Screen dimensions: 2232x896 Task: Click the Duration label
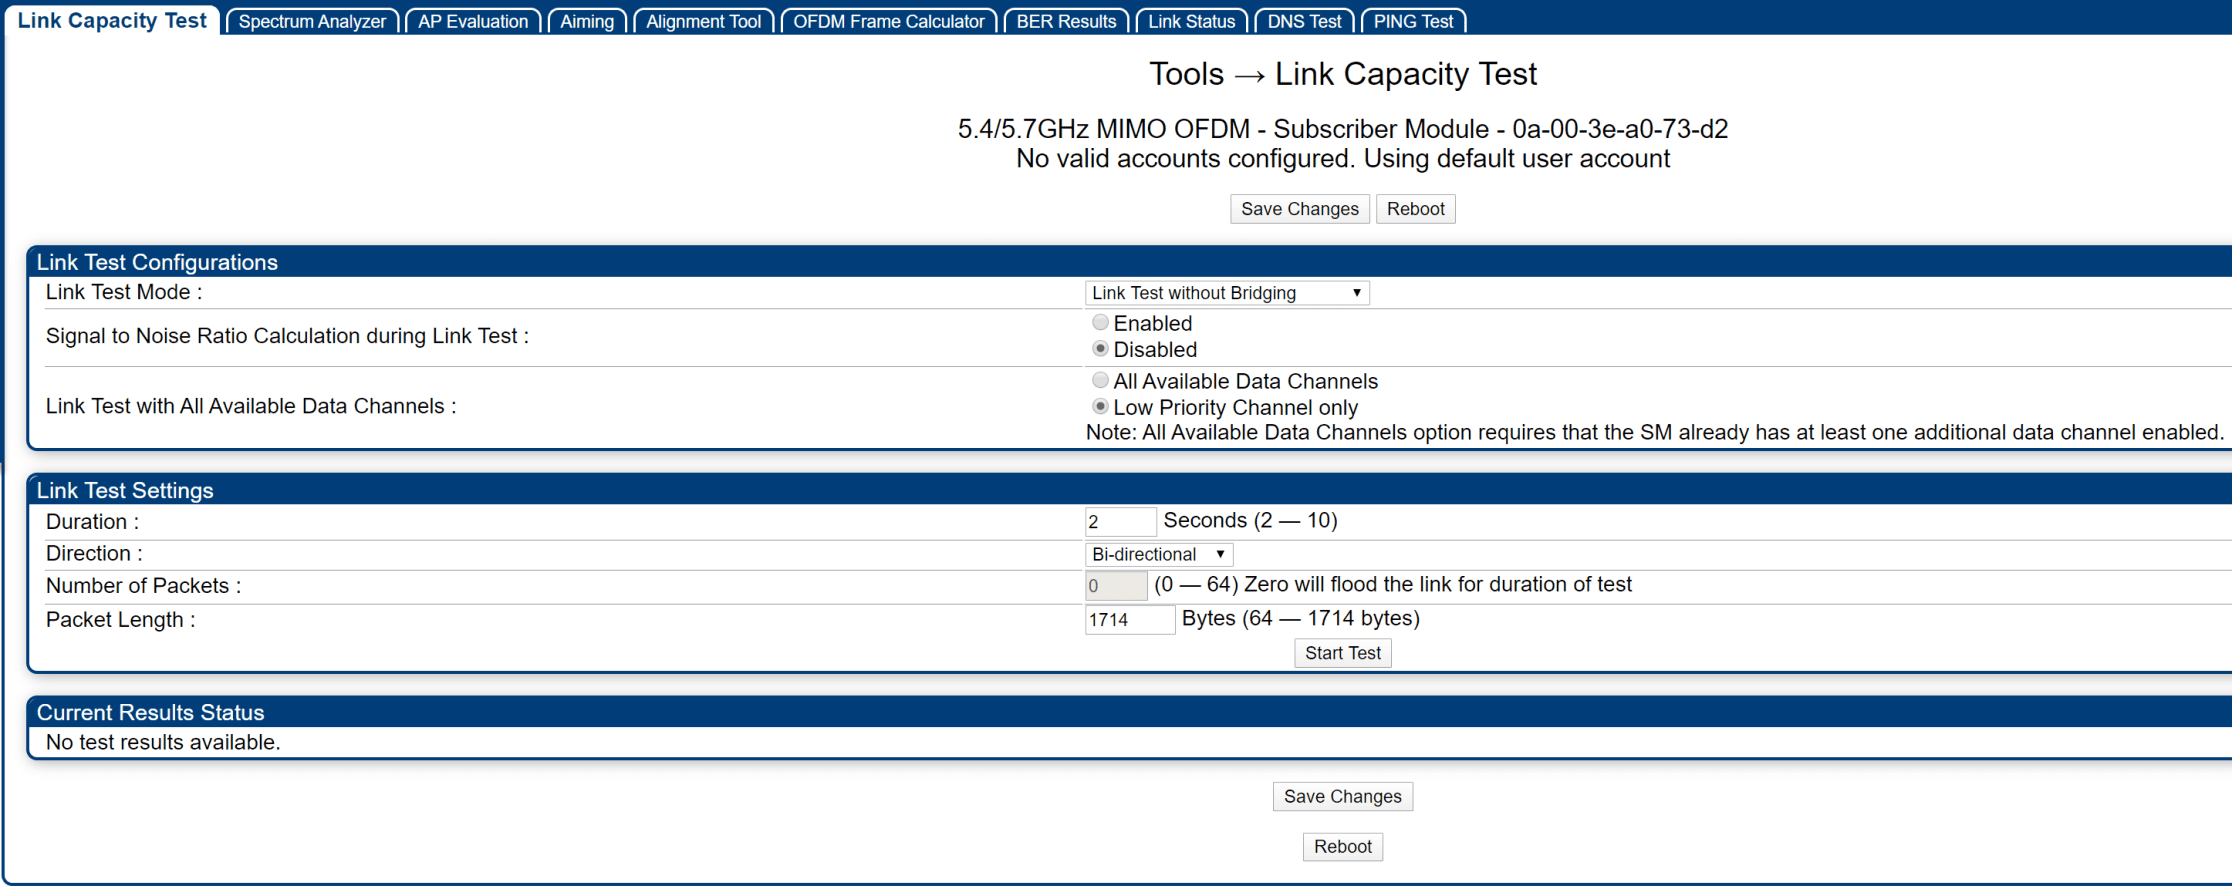pos(92,522)
